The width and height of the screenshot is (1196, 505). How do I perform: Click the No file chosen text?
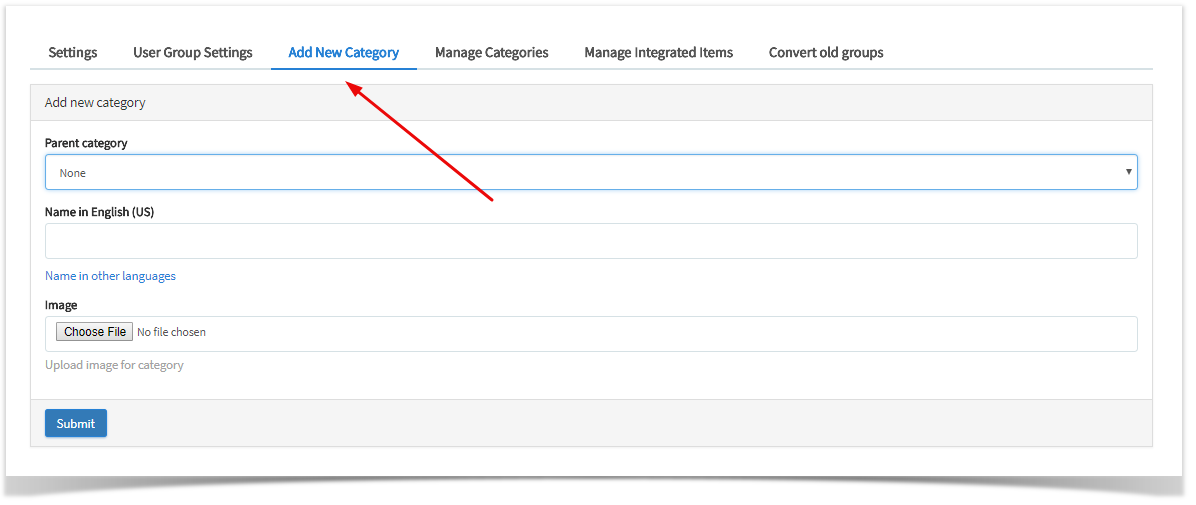pyautogui.click(x=171, y=333)
